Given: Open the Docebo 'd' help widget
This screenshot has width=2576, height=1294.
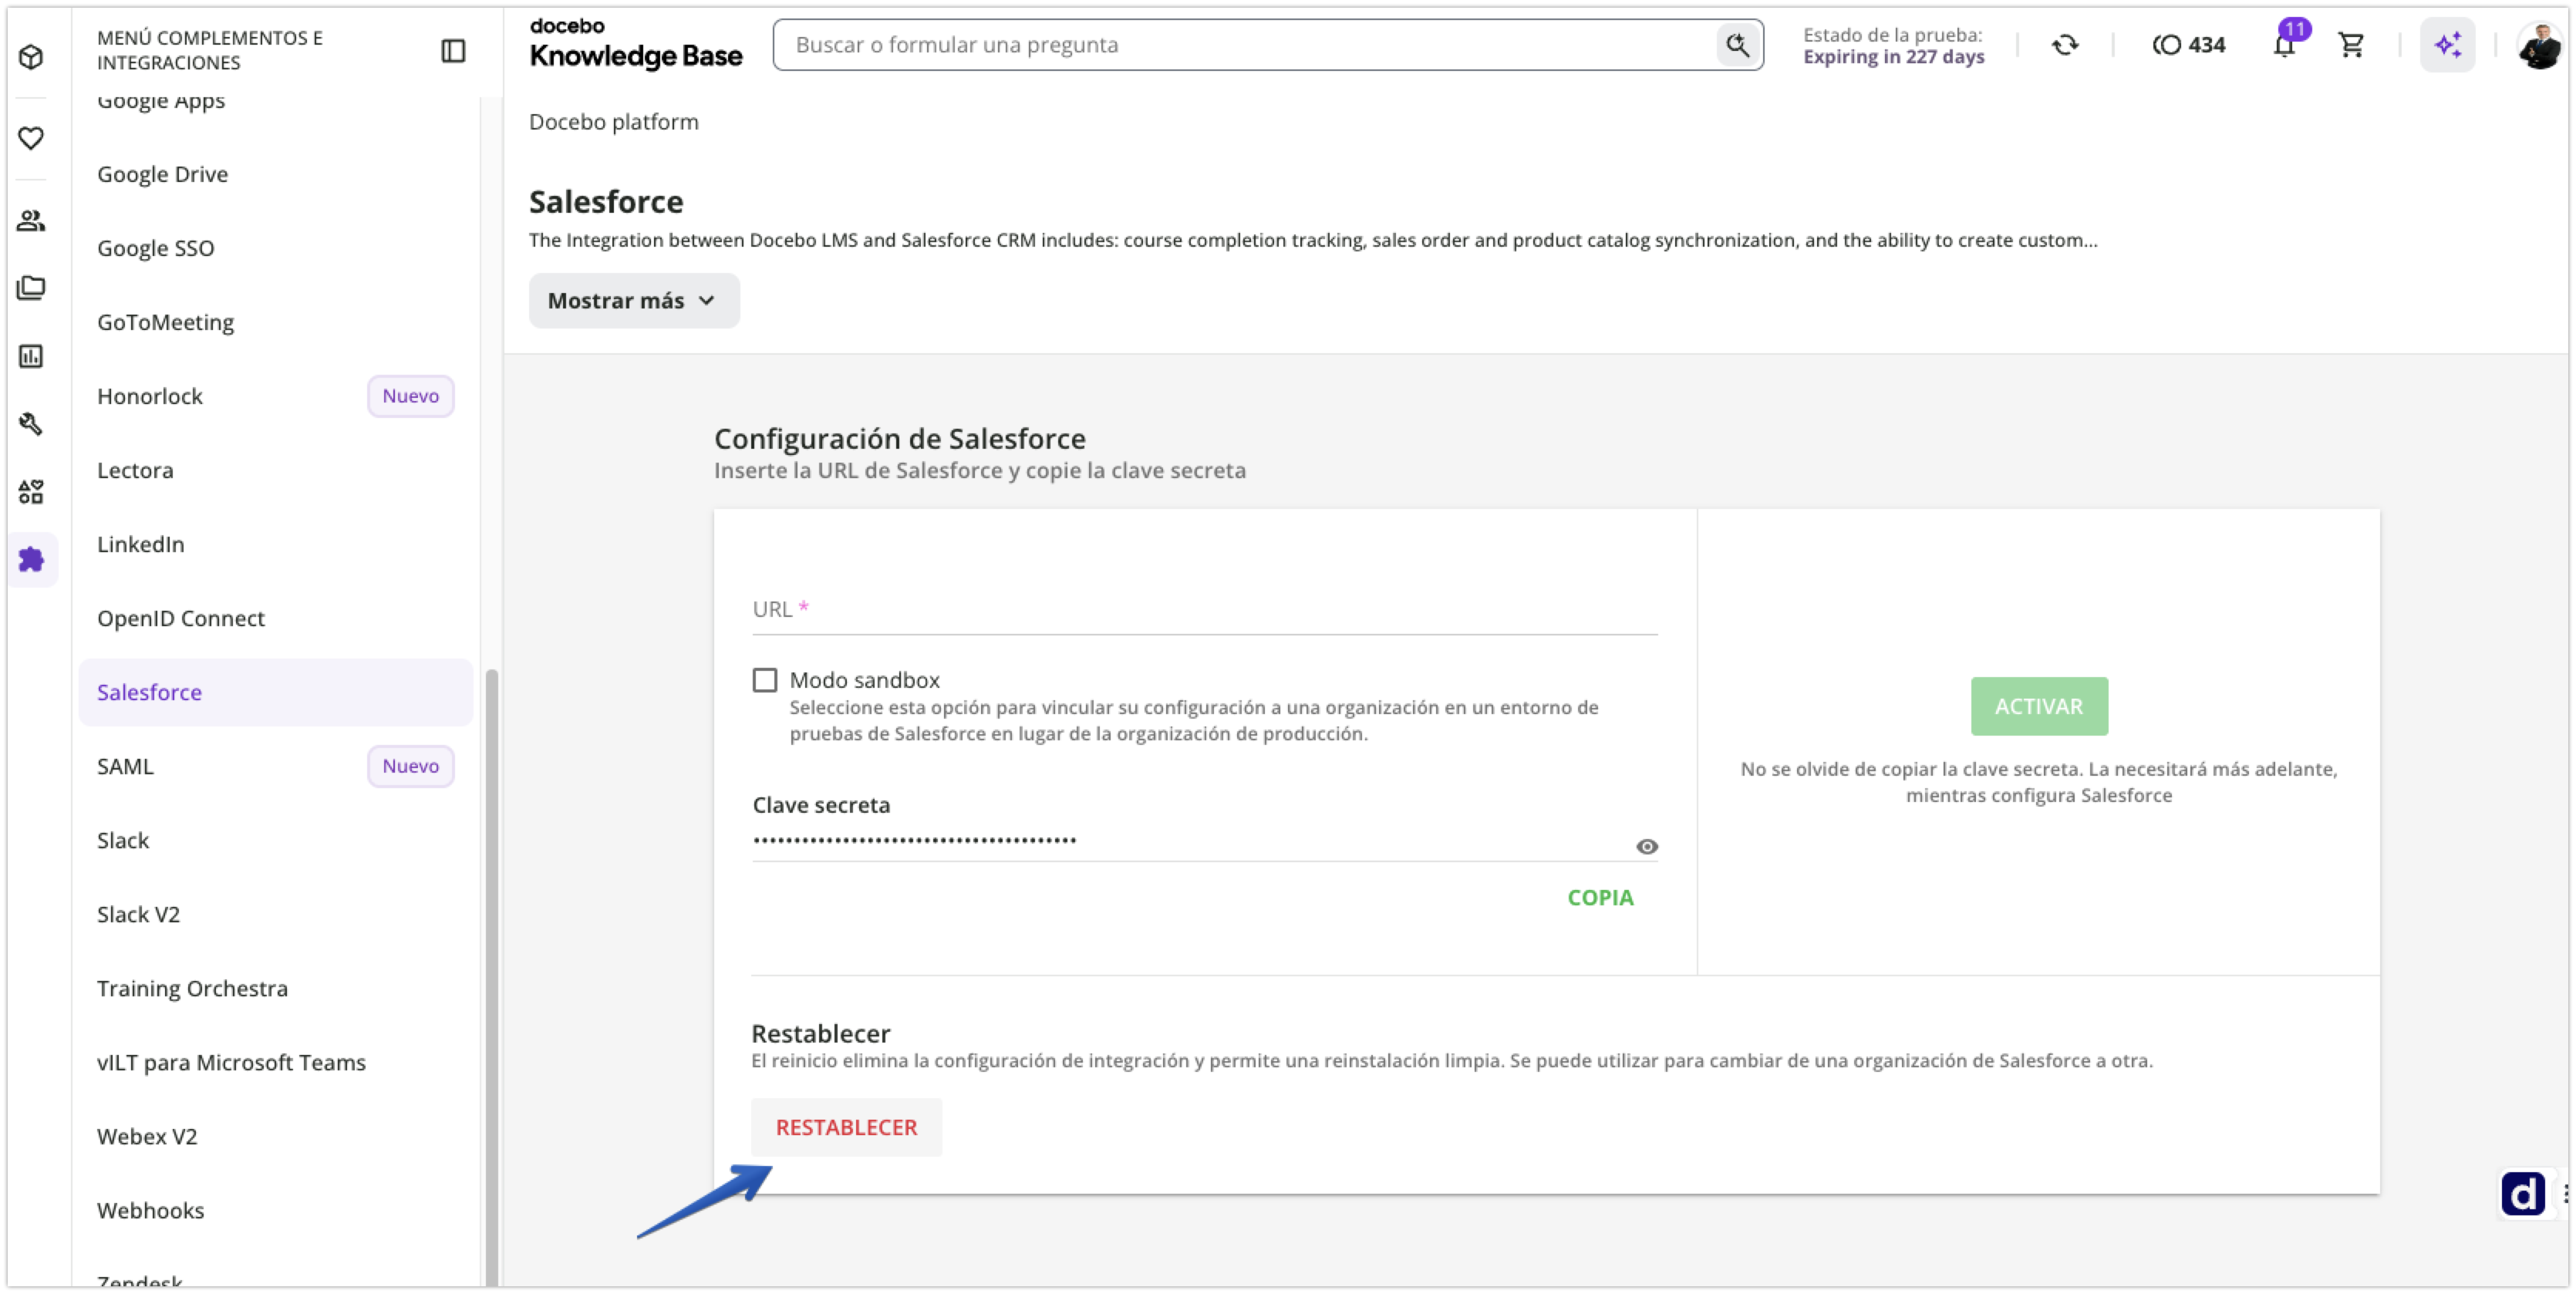Looking at the screenshot, I should [x=2523, y=1193].
